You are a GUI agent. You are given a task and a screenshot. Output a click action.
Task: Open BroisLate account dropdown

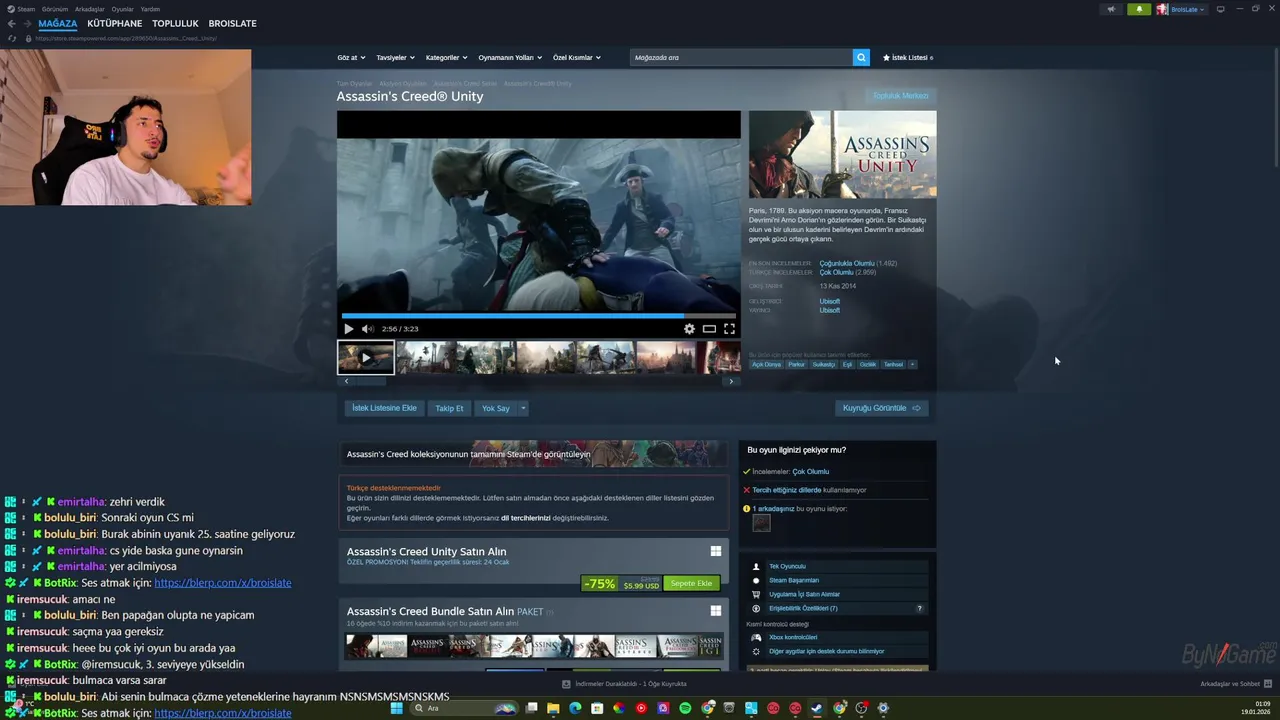[1181, 9]
